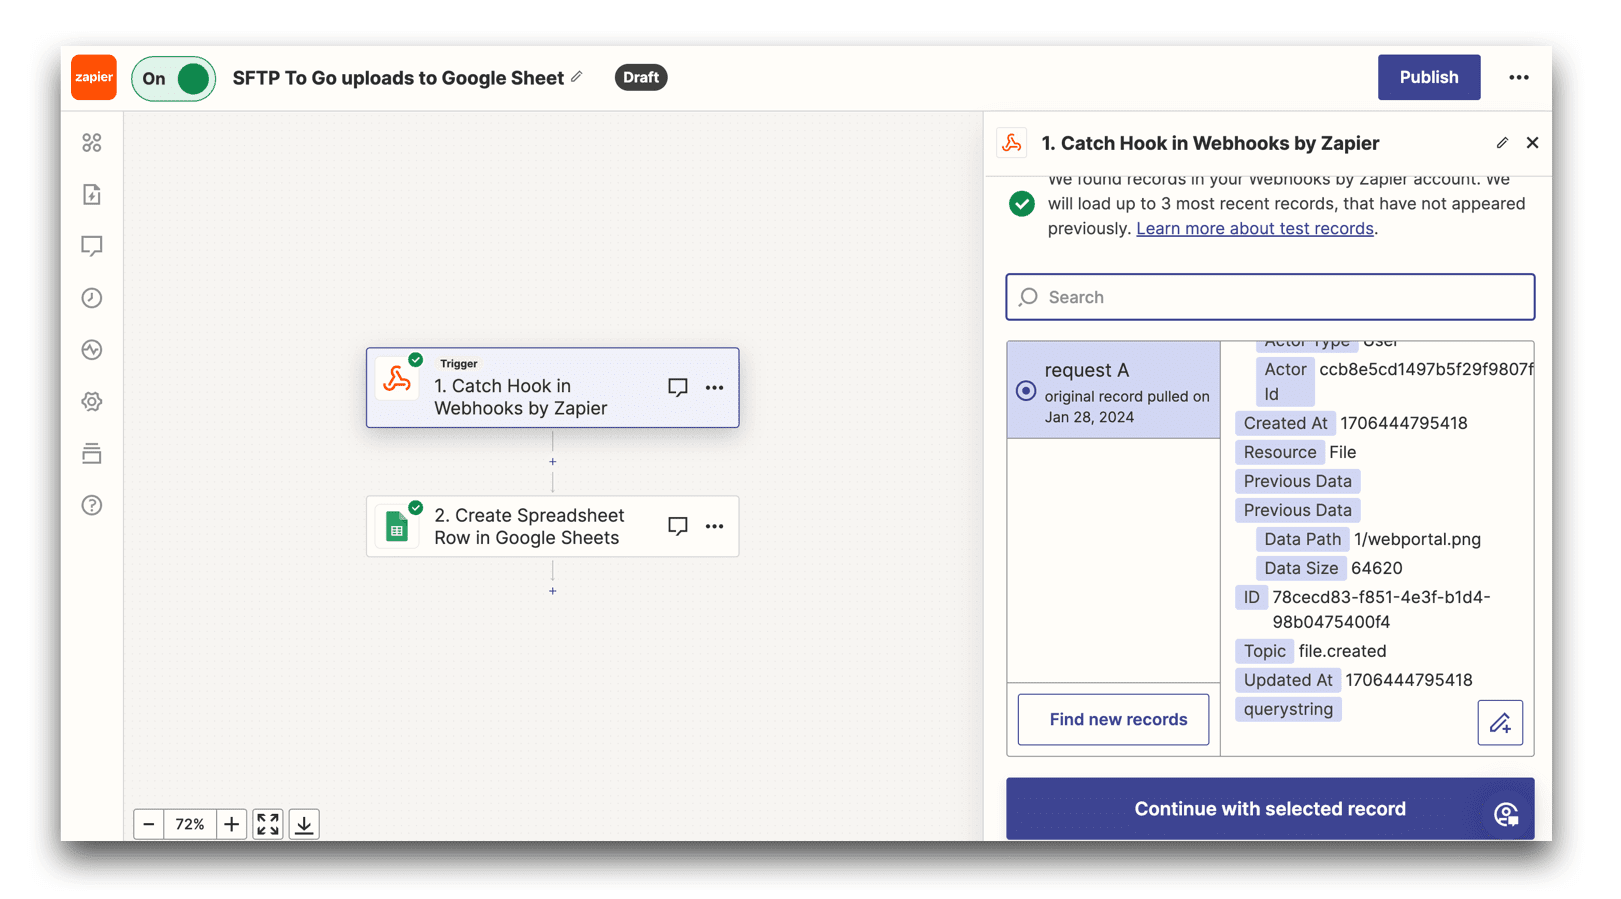The height and width of the screenshot is (899, 1621).
Task: Click the 1/webportal.png path value
Action: point(1417,539)
